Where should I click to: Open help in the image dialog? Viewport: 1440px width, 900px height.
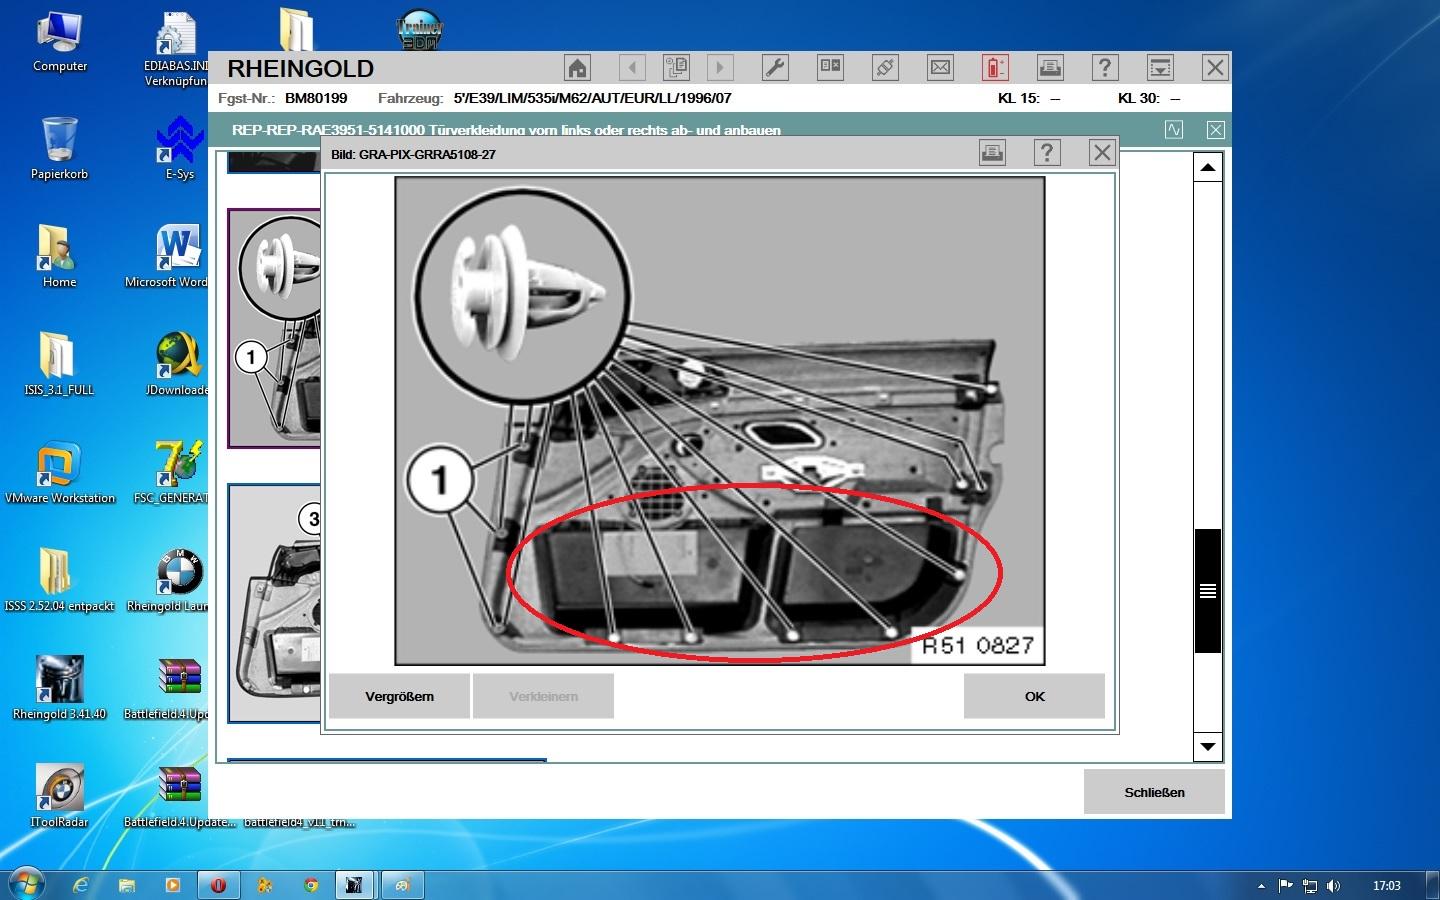point(1046,153)
